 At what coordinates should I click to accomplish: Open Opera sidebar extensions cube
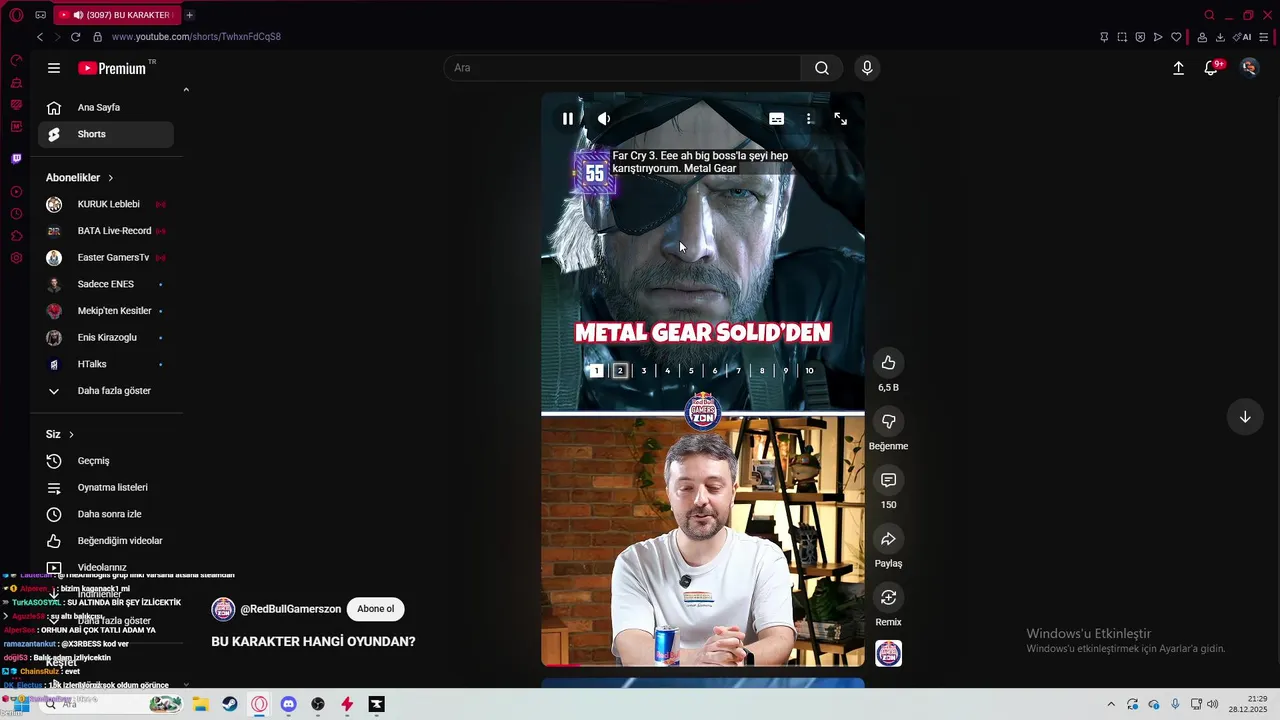coord(16,236)
